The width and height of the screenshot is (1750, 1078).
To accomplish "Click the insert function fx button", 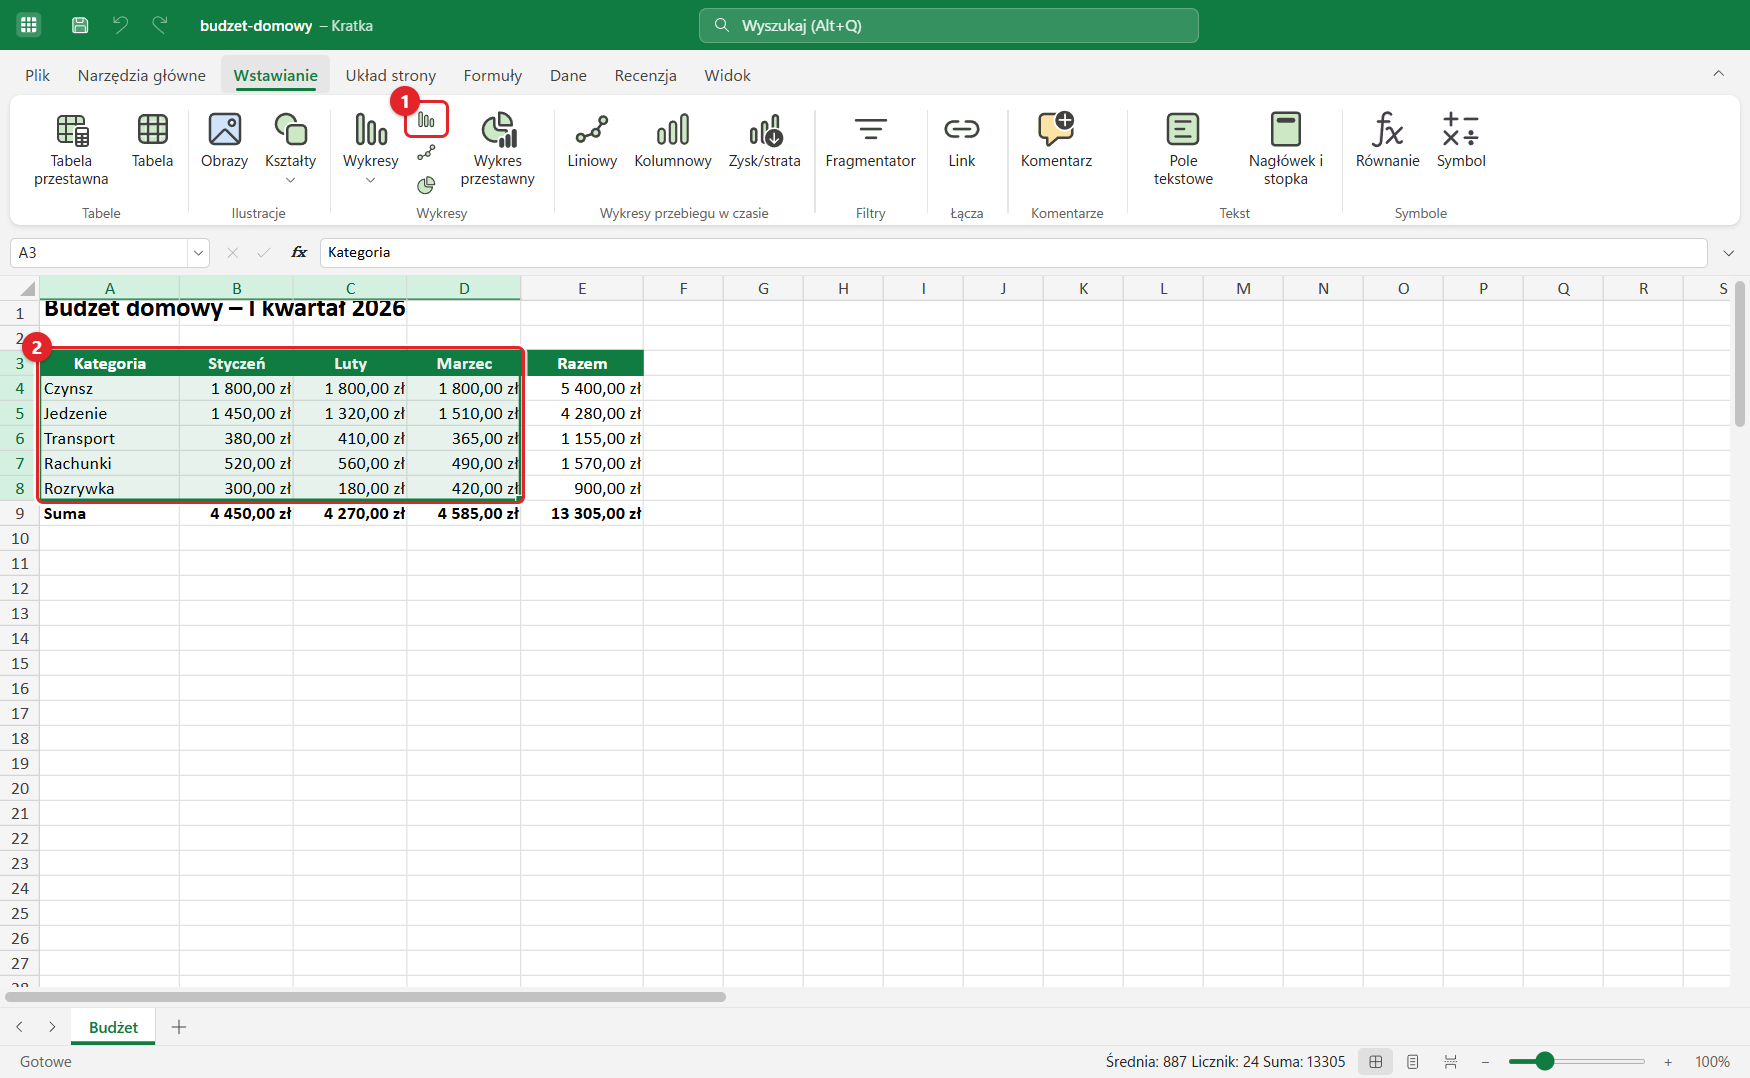I will [x=299, y=253].
